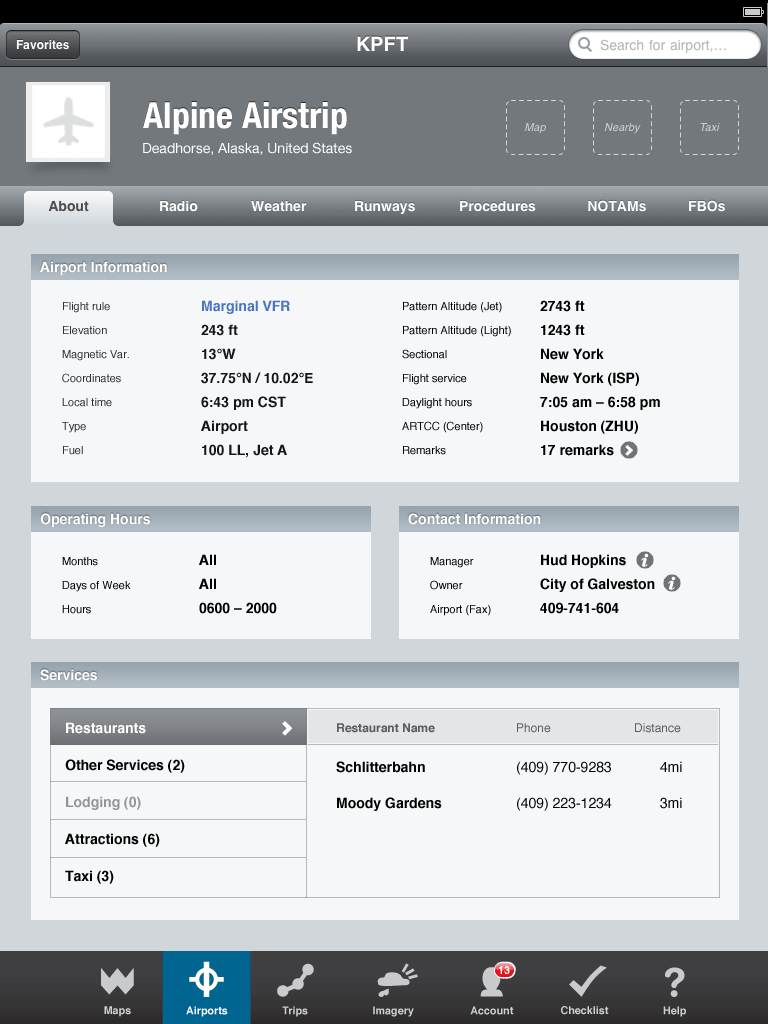Image resolution: width=768 pixels, height=1024 pixels.
Task: Select Other Services (2) category
Action: [x=178, y=765]
